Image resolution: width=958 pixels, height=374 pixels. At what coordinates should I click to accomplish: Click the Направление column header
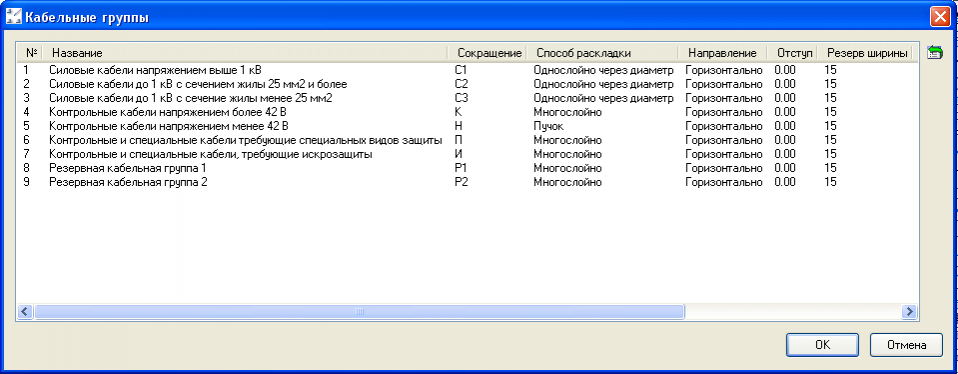tap(723, 53)
